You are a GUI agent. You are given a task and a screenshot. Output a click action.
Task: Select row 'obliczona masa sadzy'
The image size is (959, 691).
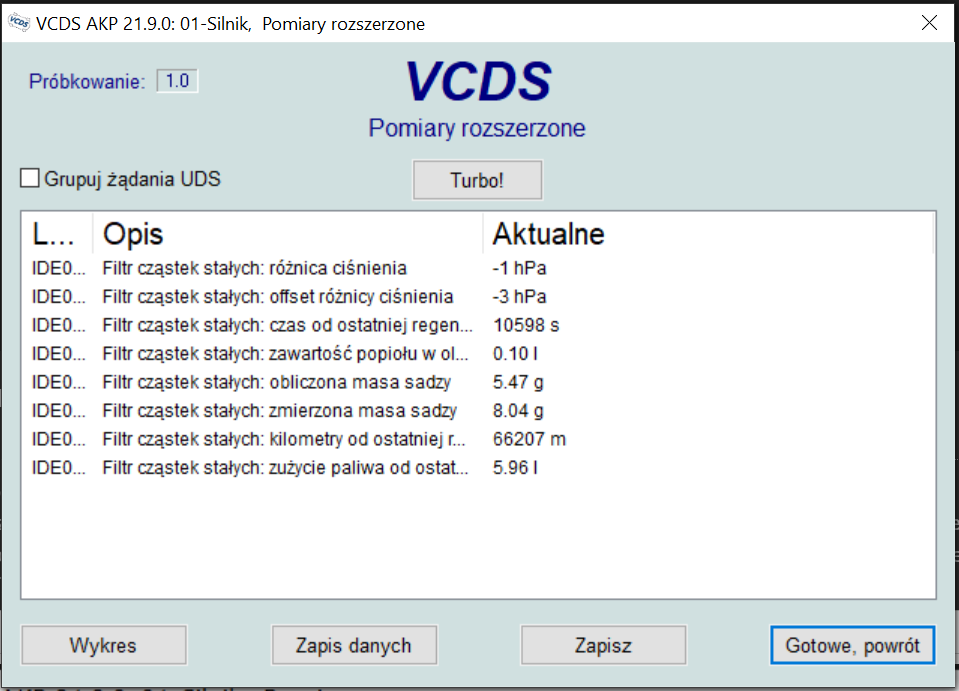click(x=478, y=382)
